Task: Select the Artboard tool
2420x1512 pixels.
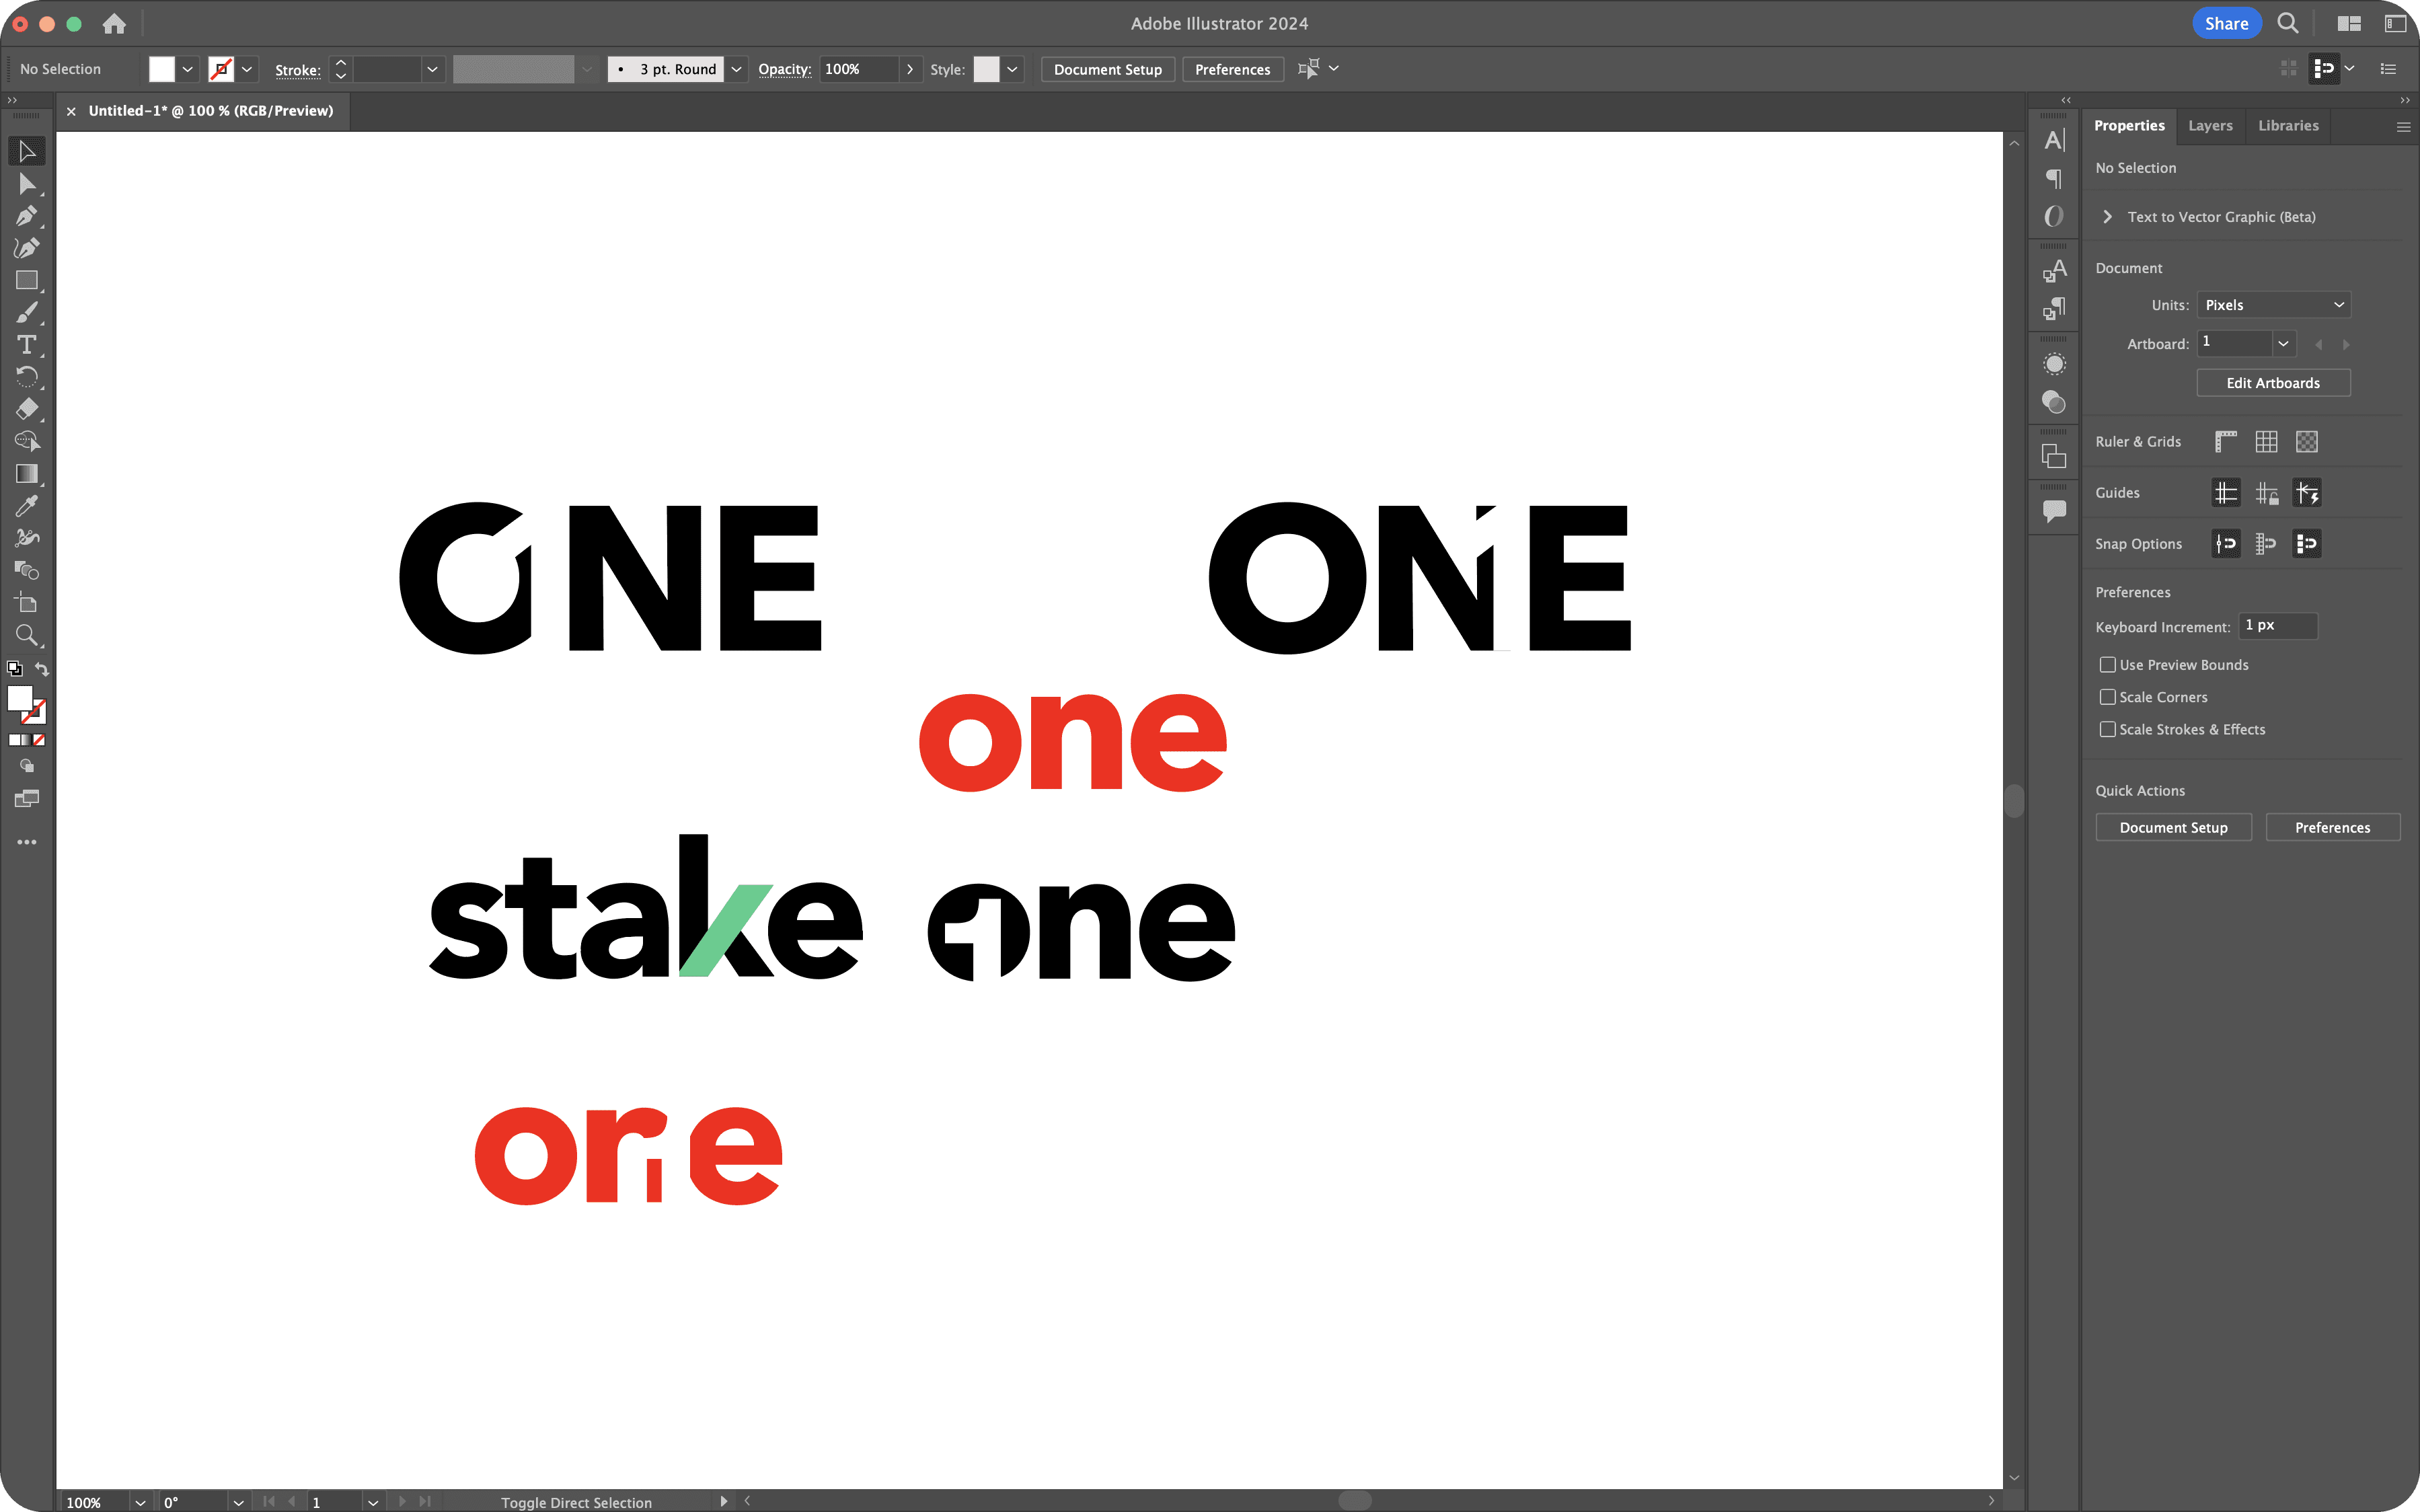Action: point(27,603)
